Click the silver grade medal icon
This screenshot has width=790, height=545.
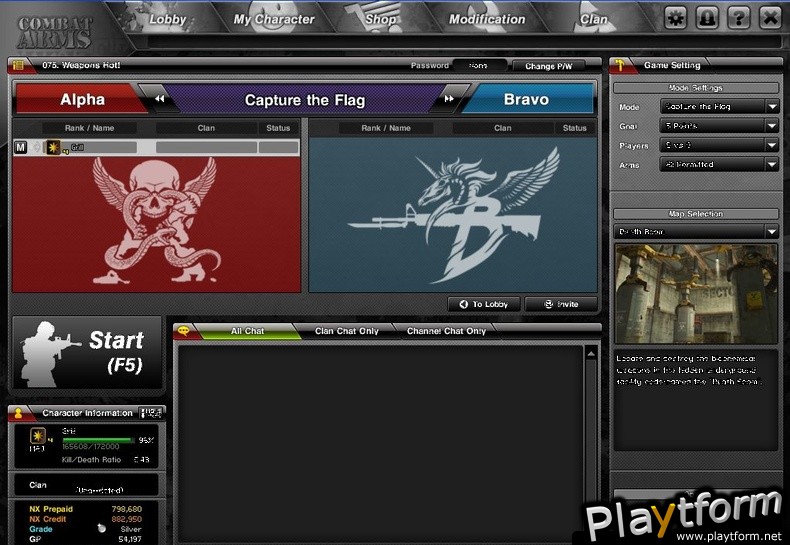point(102,528)
